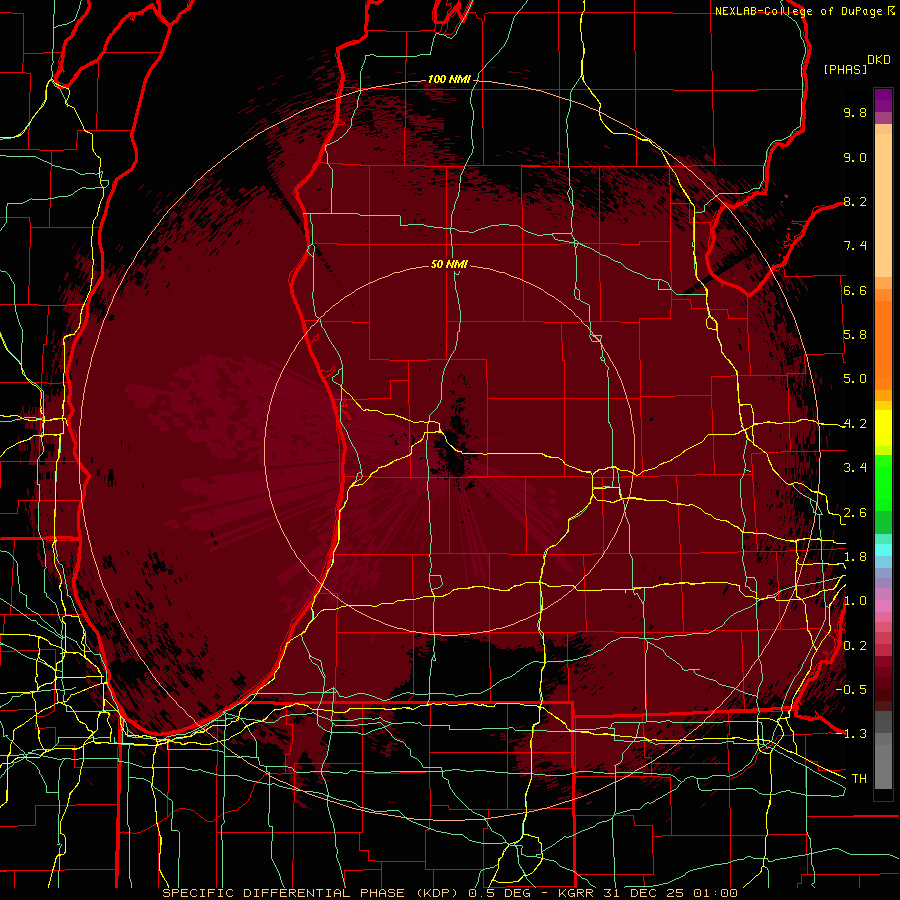The image size is (900, 900).
Task: Click the 50 NMI range ring label
Action: (x=449, y=264)
